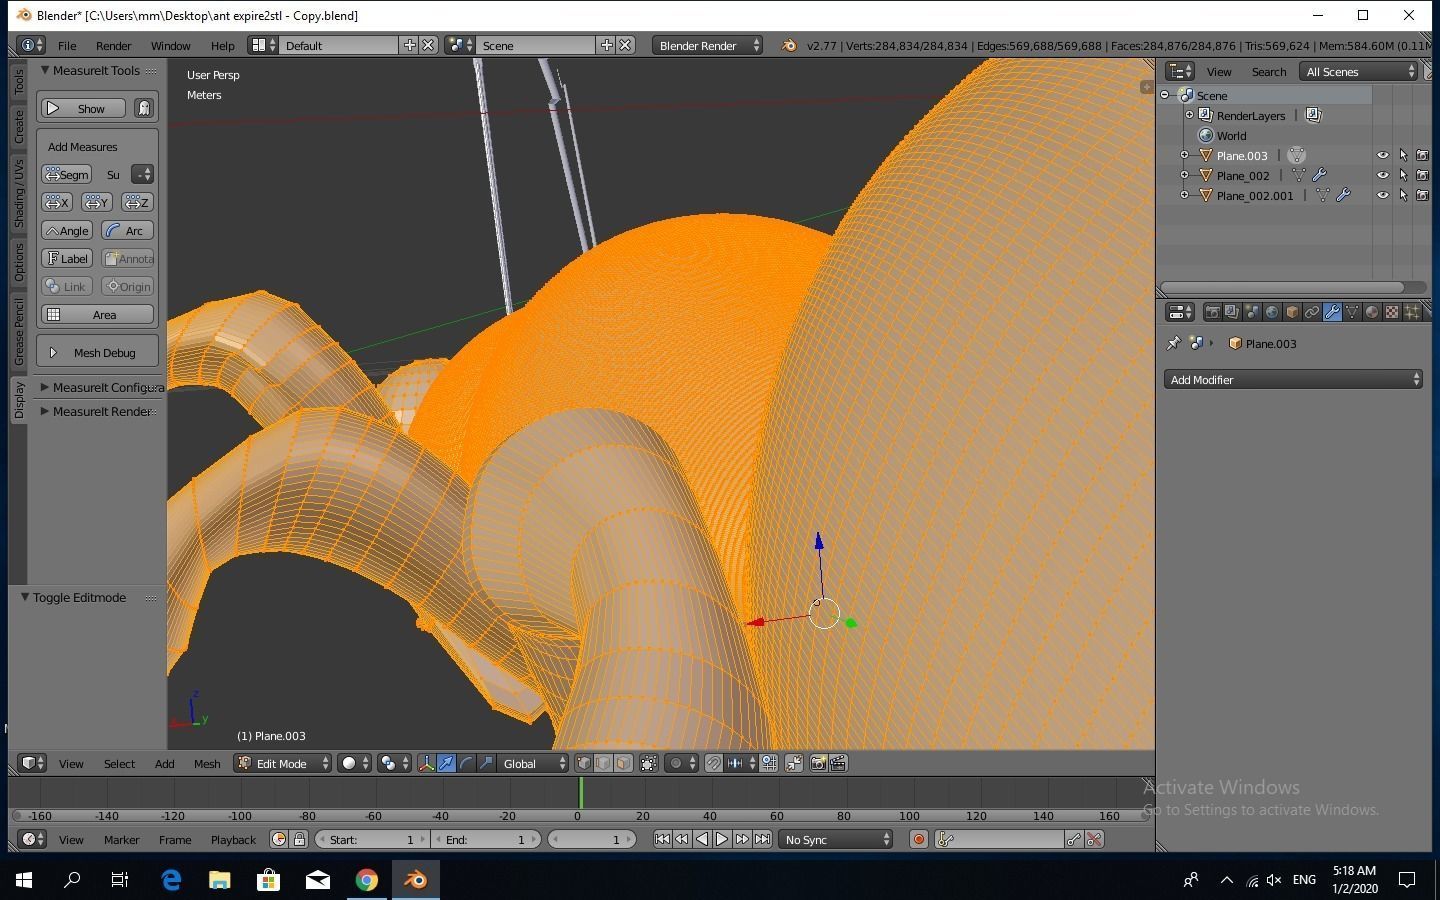Add an Area measure
Screen dimensions: 1440x900
tap(98, 314)
